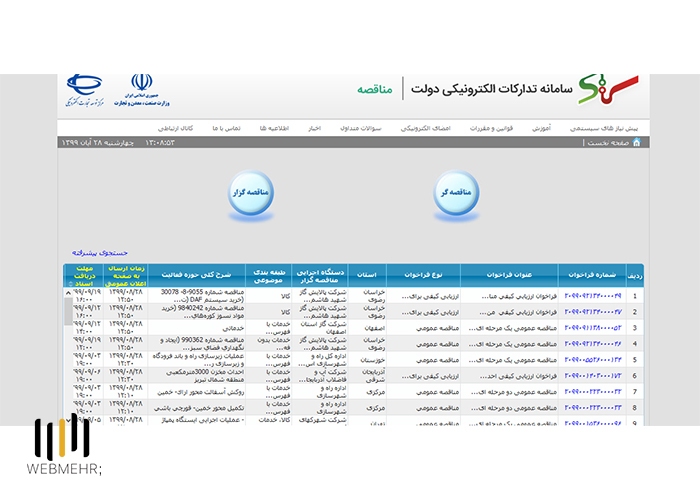Viewport: 700px width, 500px height.
Task: Open the tender number link in row 5
Action: [593, 360]
